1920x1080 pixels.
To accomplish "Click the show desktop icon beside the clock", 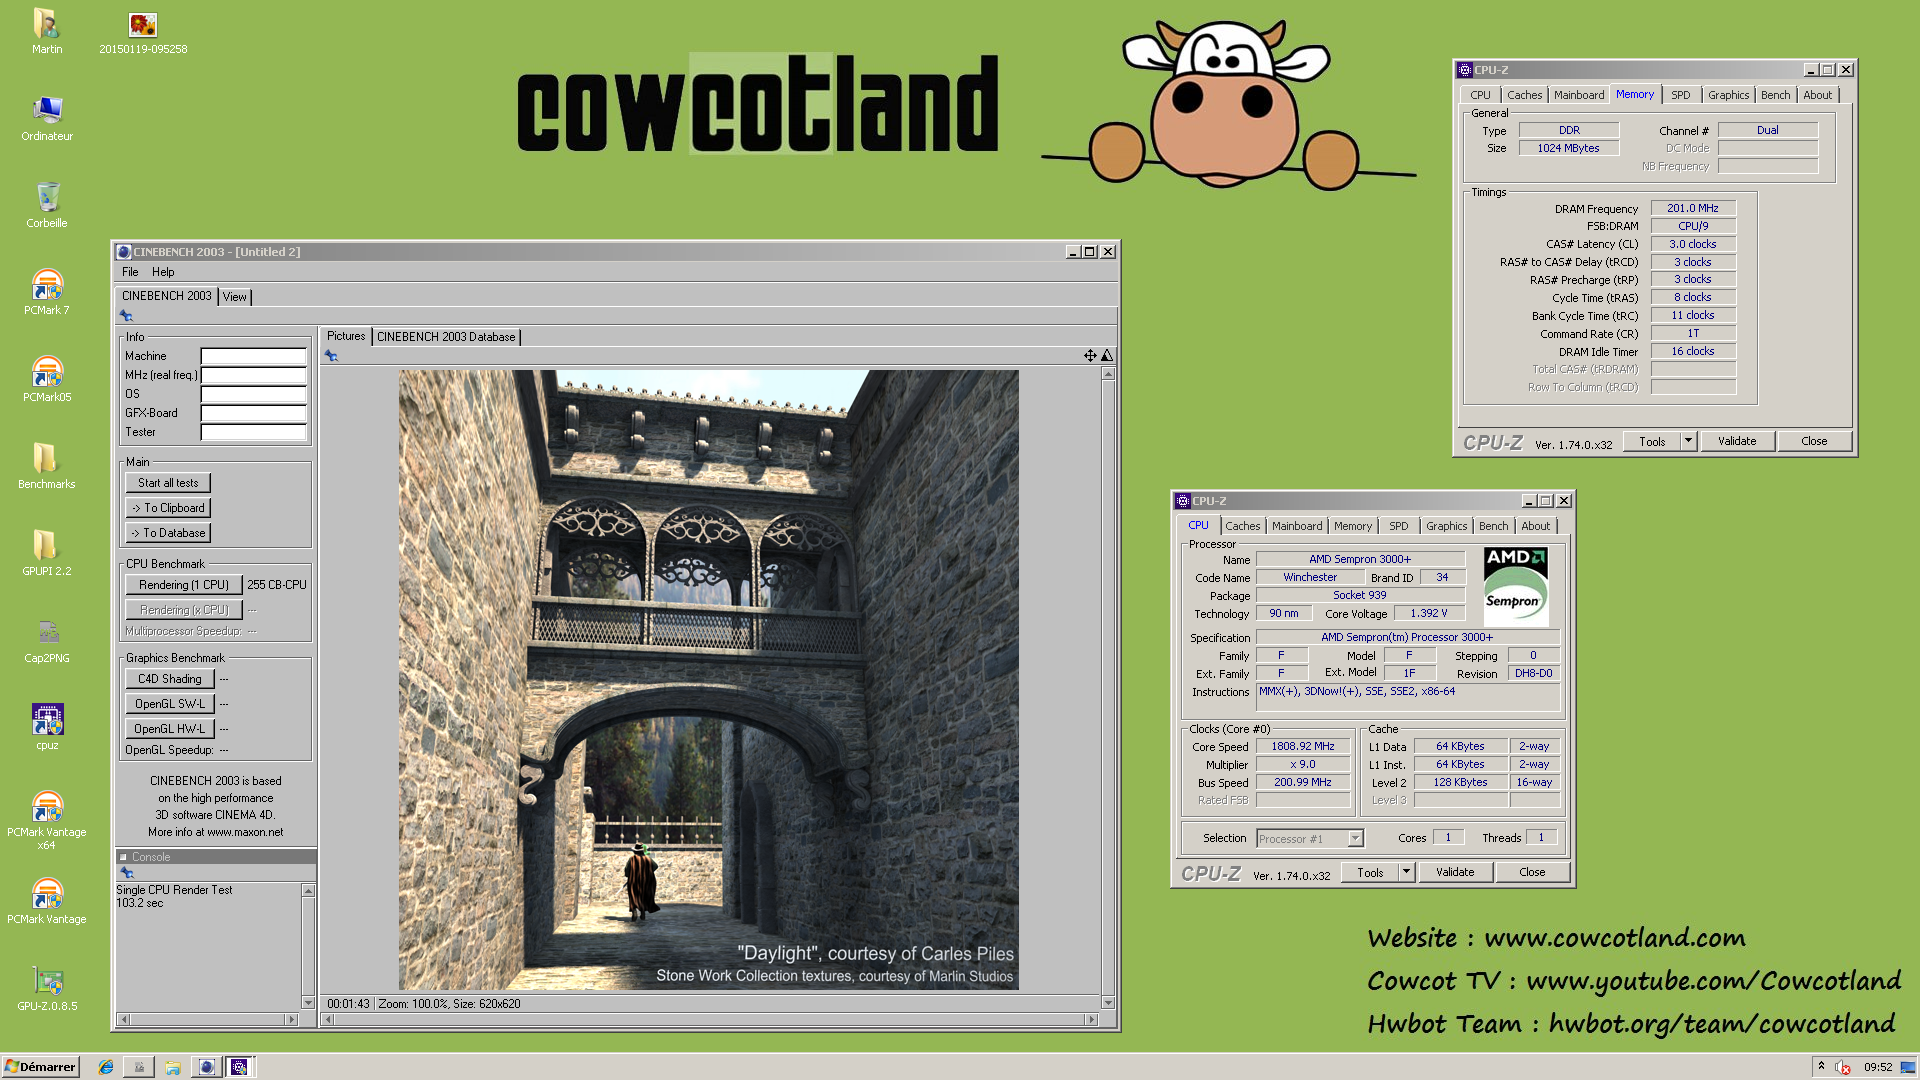I will (x=1908, y=1067).
